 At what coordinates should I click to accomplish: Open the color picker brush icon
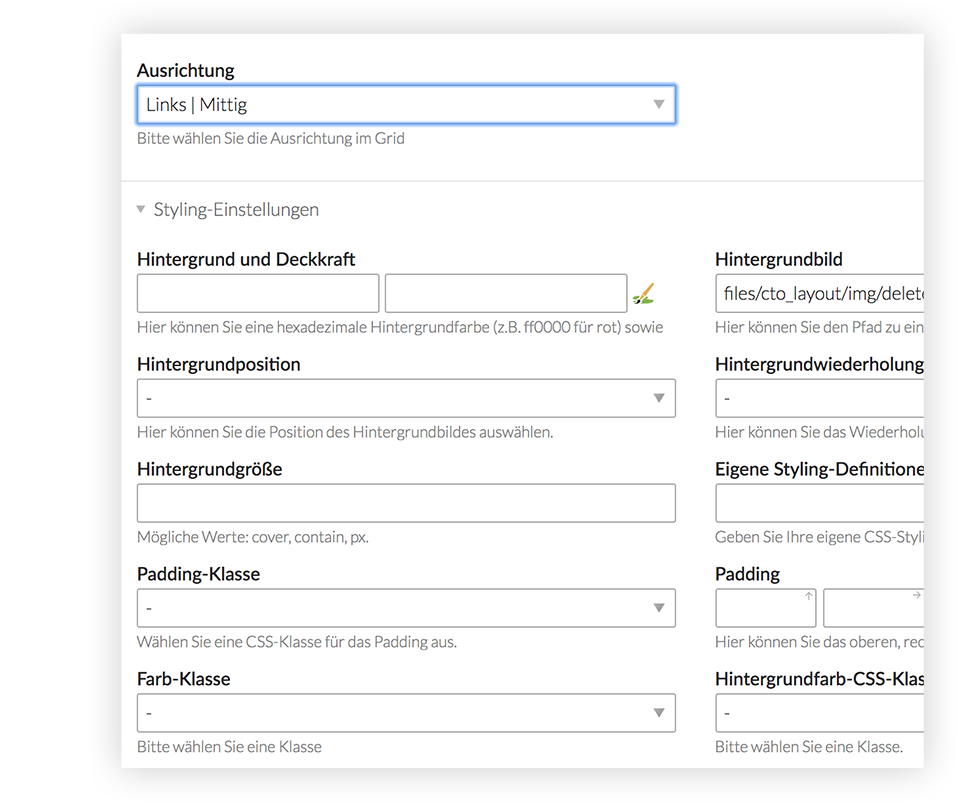click(x=644, y=294)
